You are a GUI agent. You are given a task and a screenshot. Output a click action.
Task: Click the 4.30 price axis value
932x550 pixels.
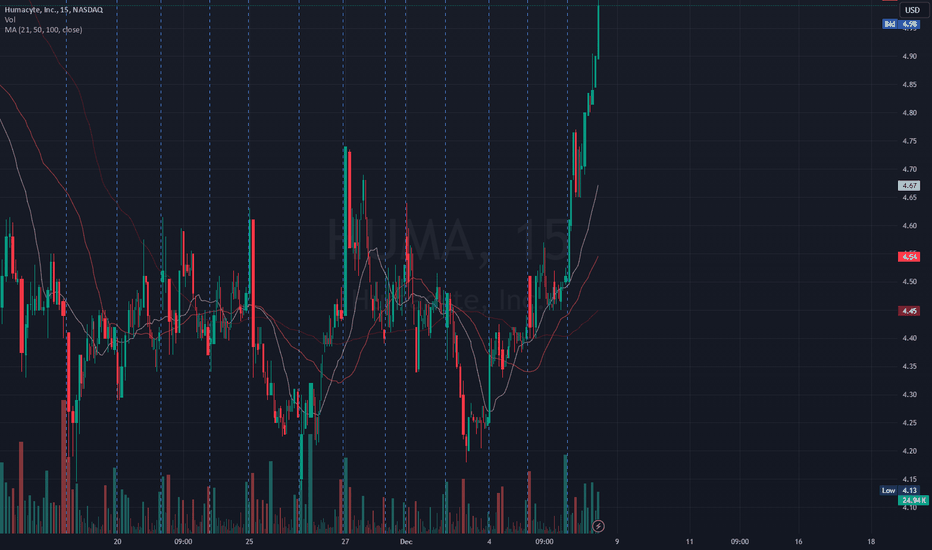(x=909, y=395)
